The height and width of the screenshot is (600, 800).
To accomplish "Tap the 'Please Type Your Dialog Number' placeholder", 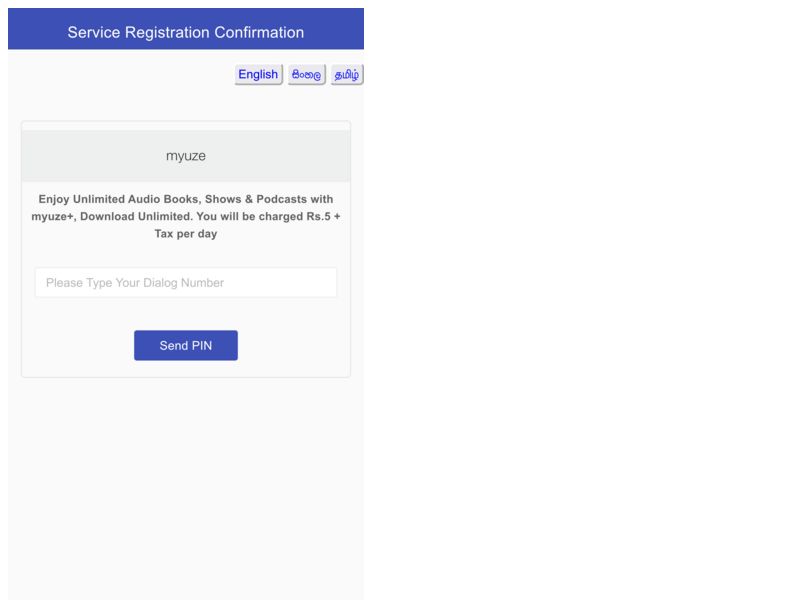I will (135, 283).
